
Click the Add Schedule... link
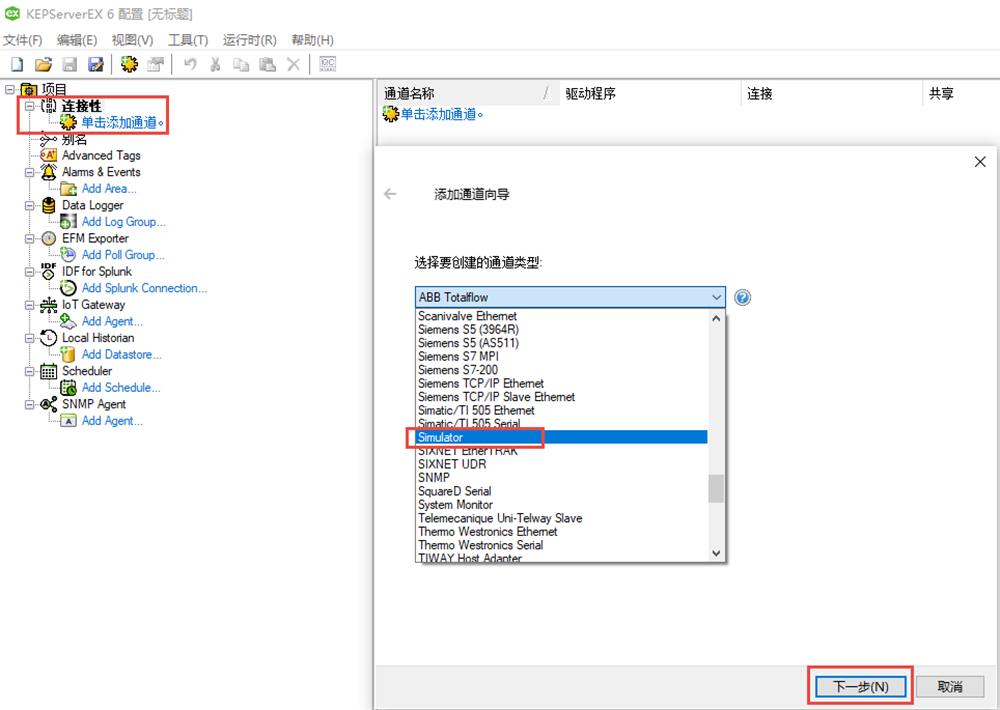[x=121, y=387]
